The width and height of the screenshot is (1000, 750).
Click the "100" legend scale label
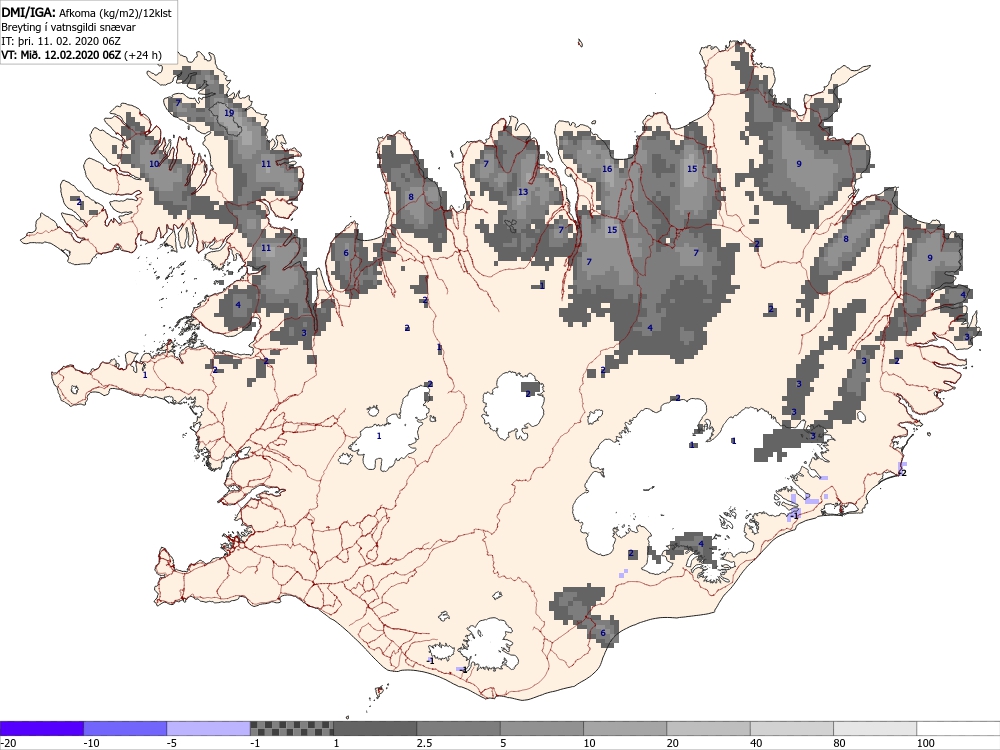pos(925,744)
